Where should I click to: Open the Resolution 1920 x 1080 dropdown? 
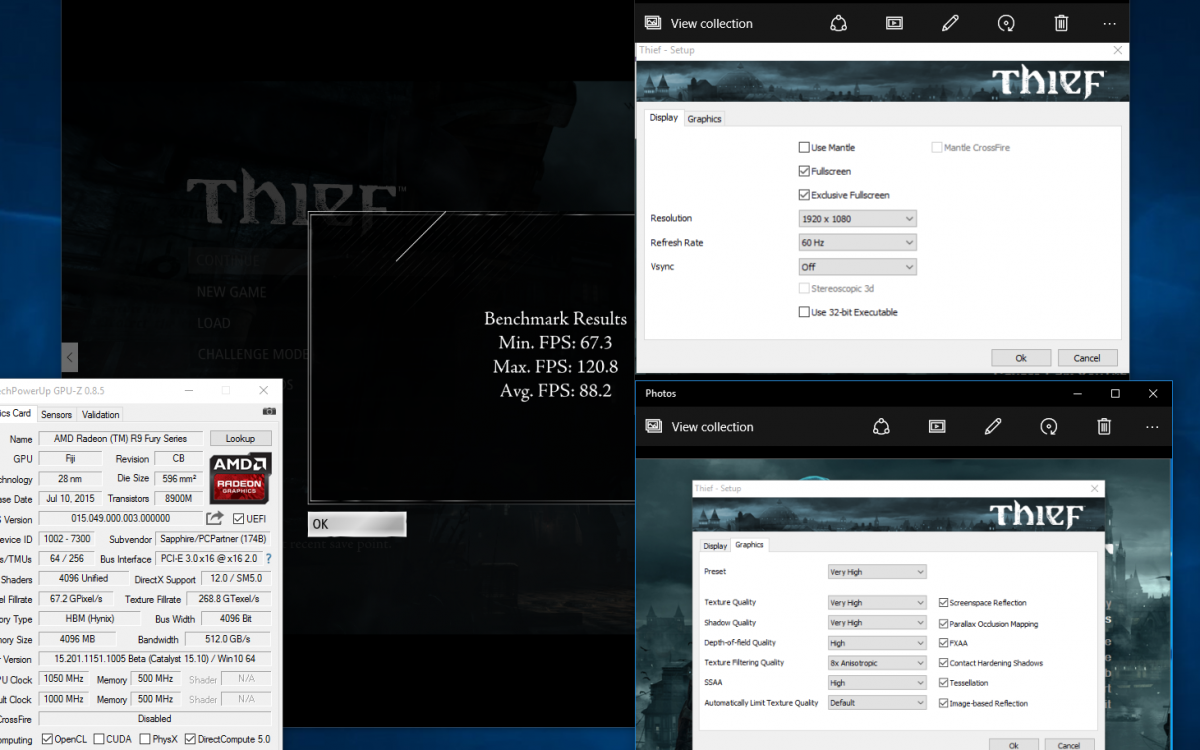(x=857, y=218)
